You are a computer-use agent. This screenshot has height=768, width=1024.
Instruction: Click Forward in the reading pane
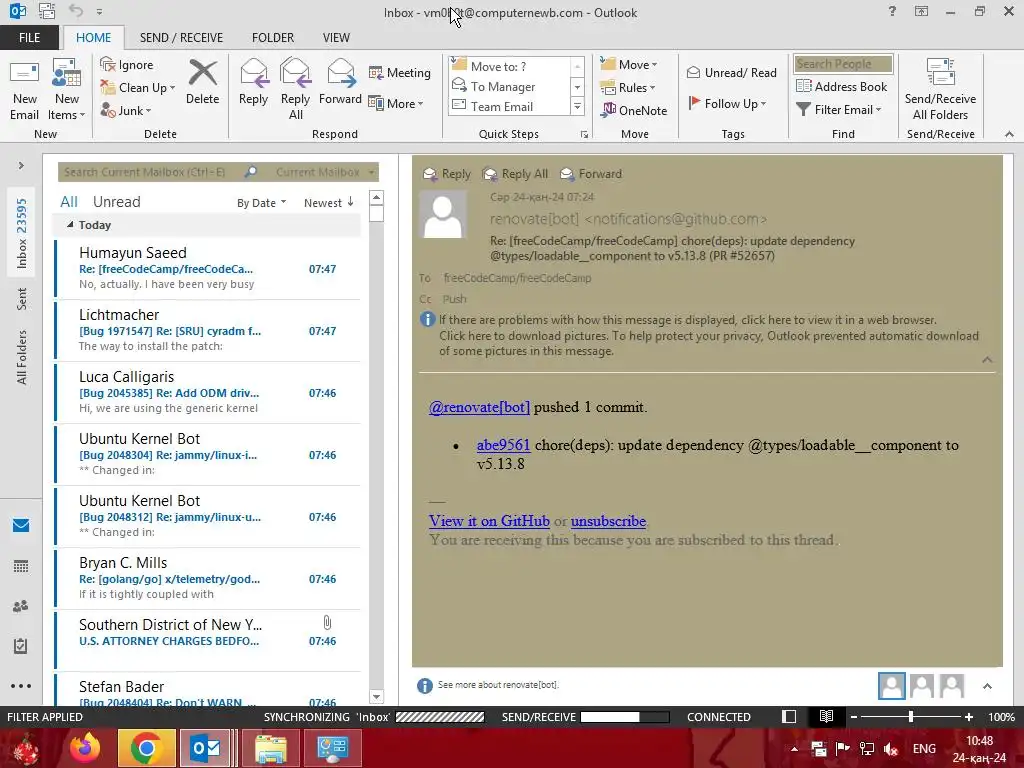[x=591, y=174]
